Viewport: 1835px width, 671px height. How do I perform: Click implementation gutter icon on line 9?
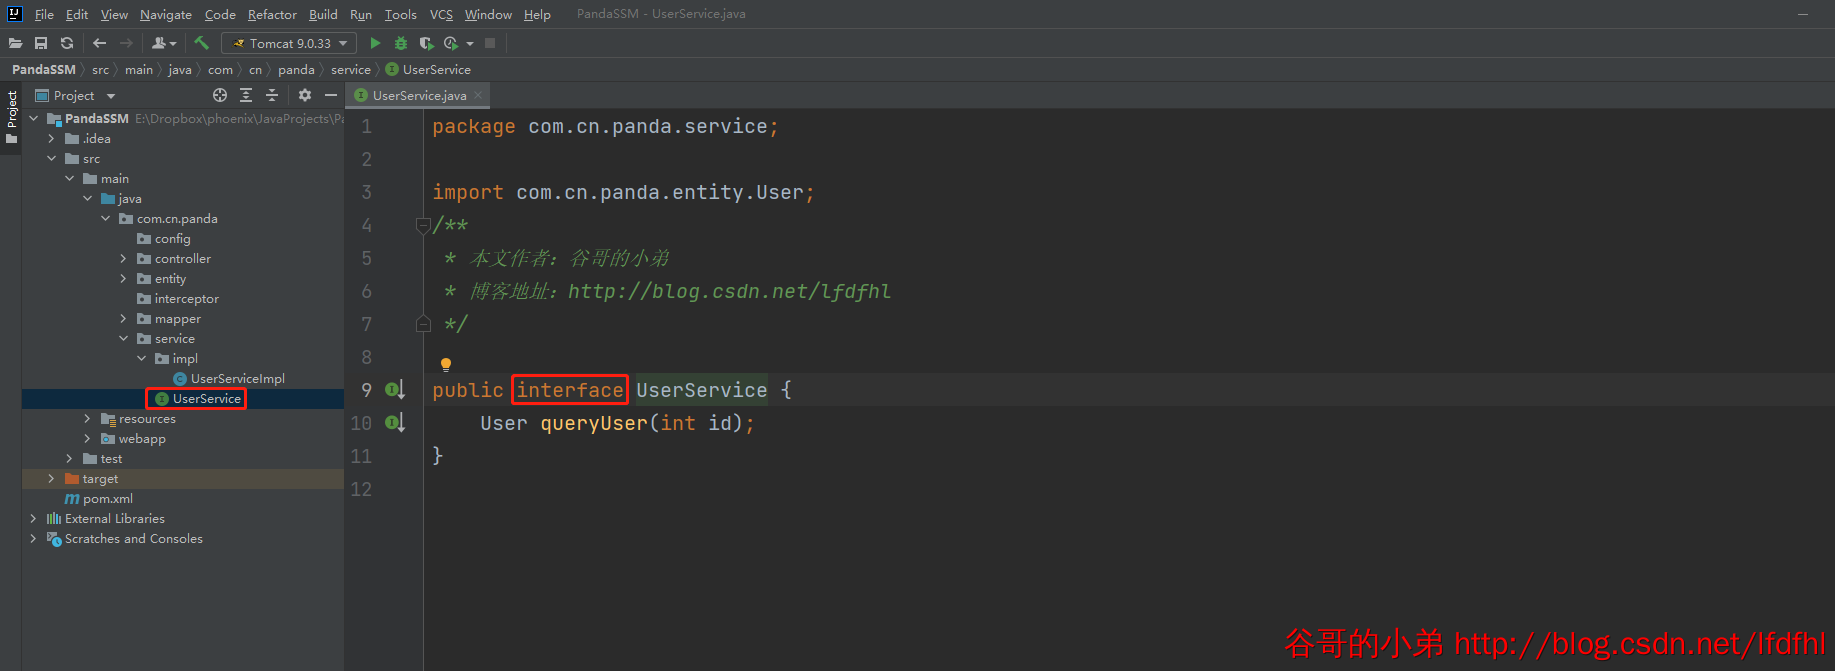point(395,390)
